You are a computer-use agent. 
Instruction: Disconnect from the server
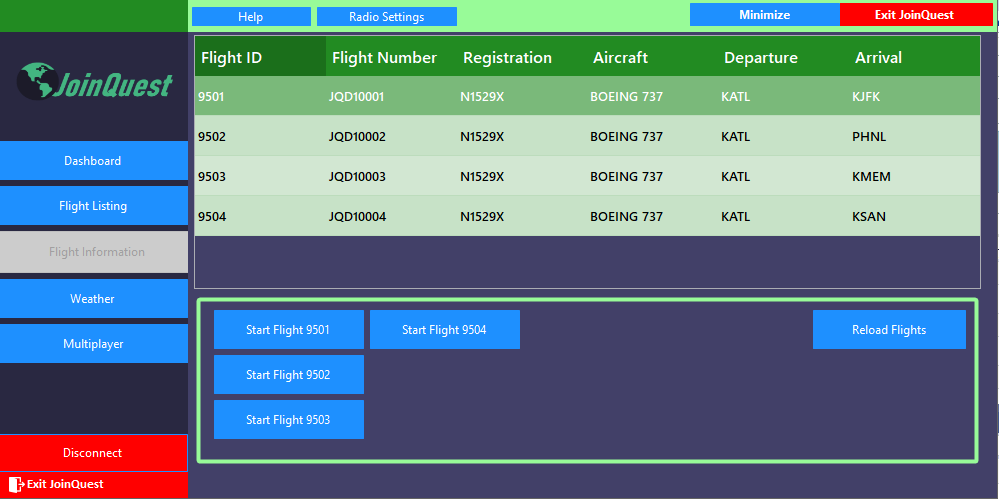point(94,453)
